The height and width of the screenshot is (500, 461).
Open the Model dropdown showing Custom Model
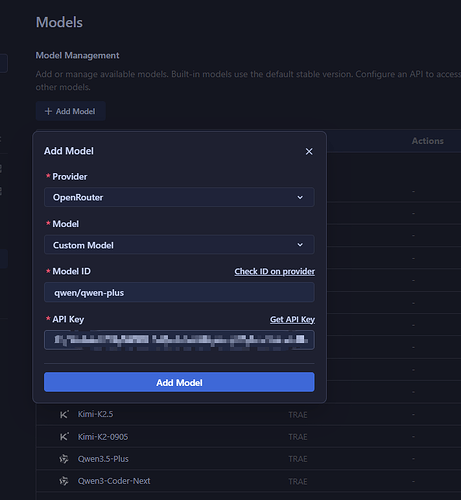click(x=179, y=245)
